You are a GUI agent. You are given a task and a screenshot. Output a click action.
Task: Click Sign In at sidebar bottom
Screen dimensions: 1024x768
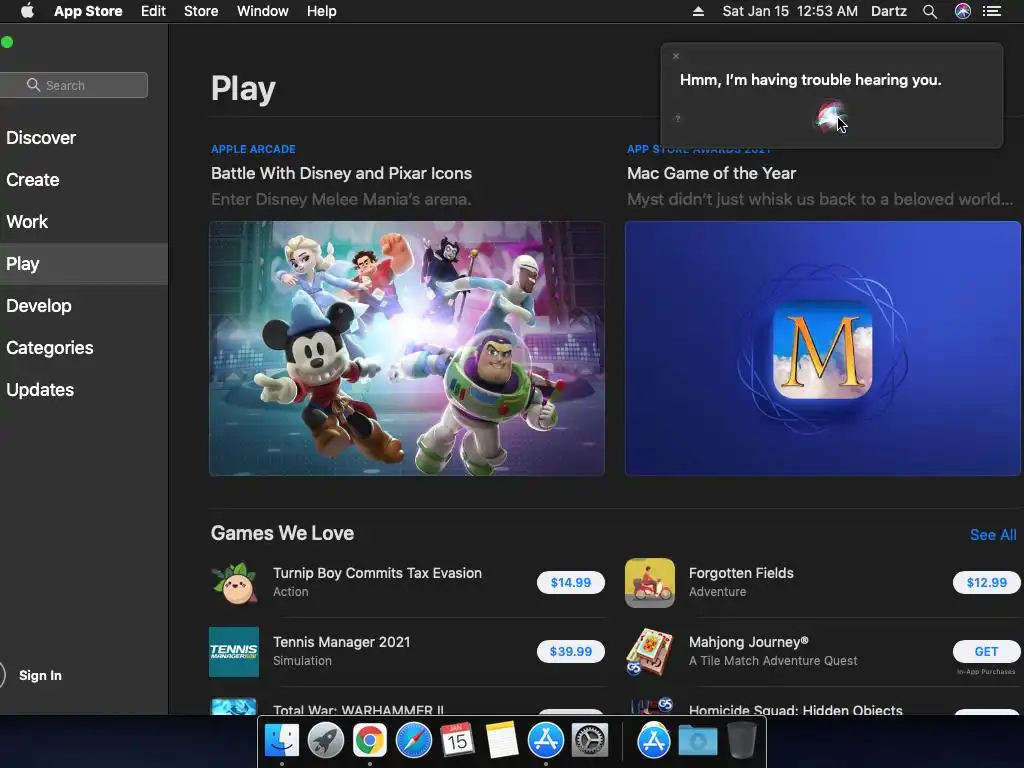coord(40,675)
